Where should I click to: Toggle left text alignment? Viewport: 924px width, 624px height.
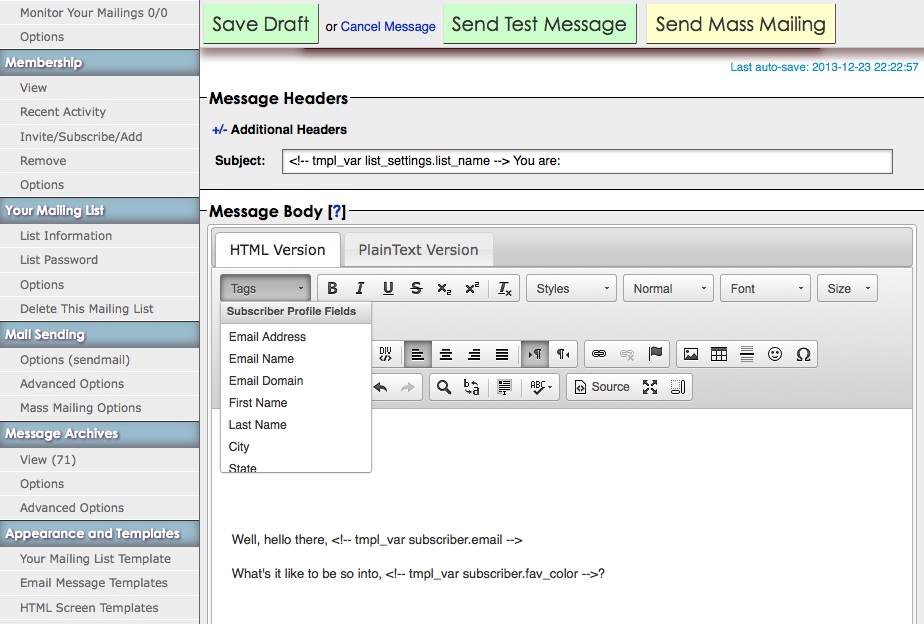(417, 354)
